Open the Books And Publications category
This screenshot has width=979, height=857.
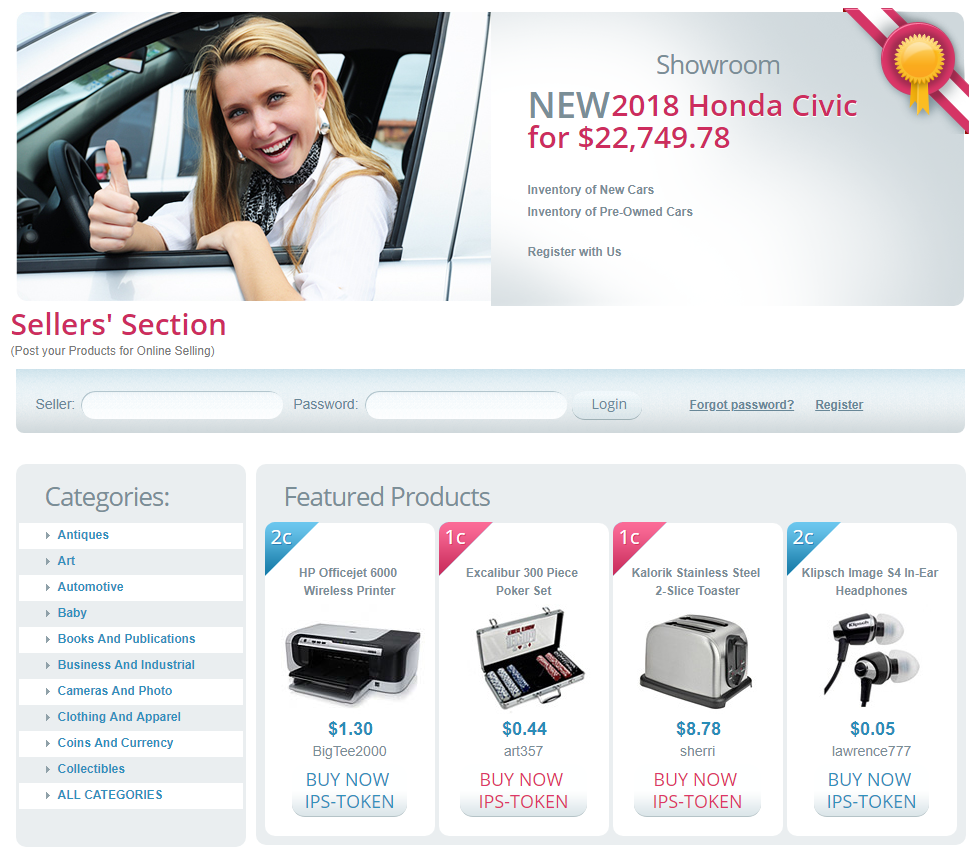[x=126, y=639]
